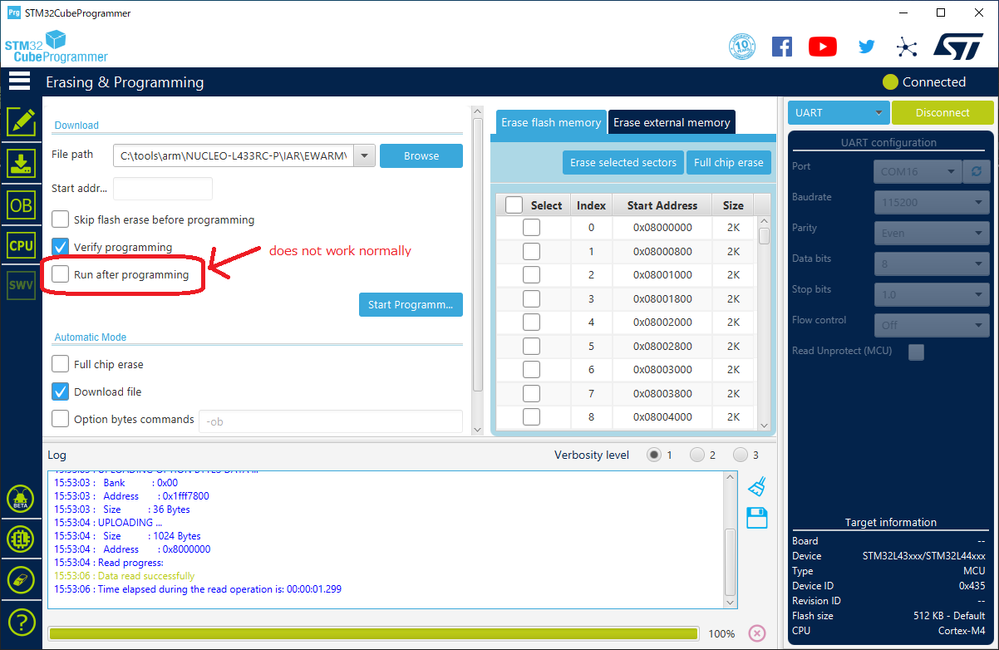The width and height of the screenshot is (999, 650).
Task: Check the Select all sectors header checkbox
Action: point(514,205)
